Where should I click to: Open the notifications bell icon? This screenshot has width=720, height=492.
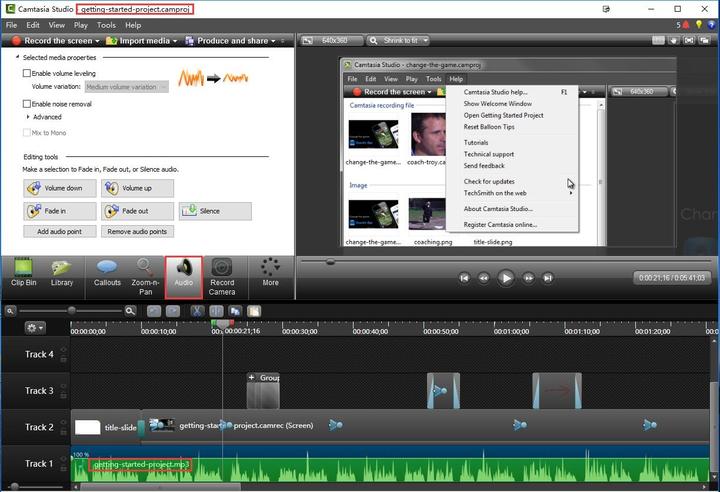pos(686,25)
